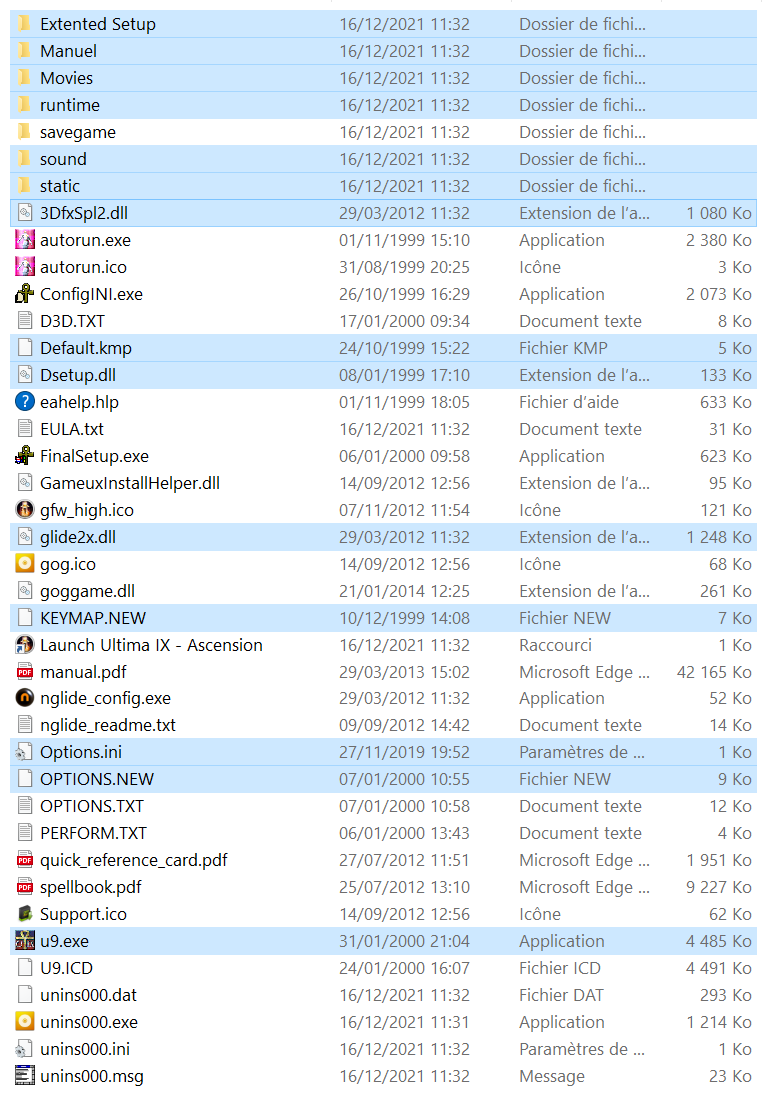The height and width of the screenshot is (1103, 772).
Task: Click the savegame folder icon
Action: point(25,132)
